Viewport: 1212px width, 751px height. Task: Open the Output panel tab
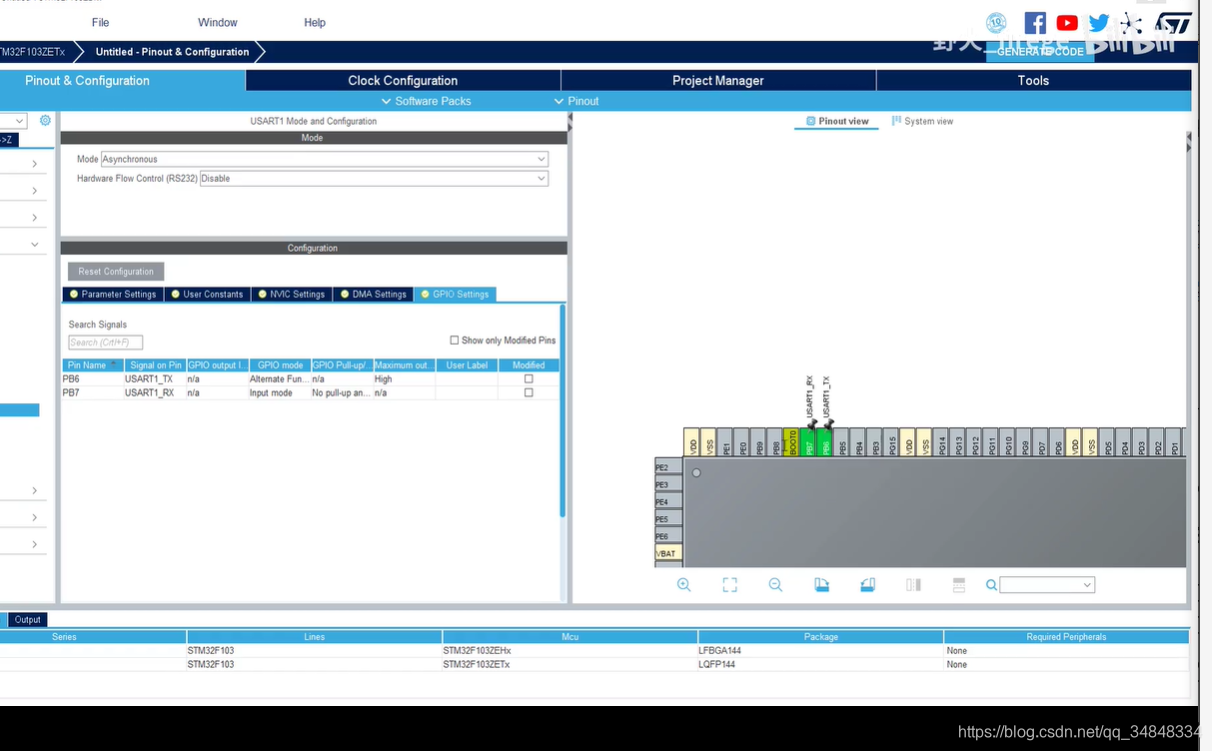point(27,620)
